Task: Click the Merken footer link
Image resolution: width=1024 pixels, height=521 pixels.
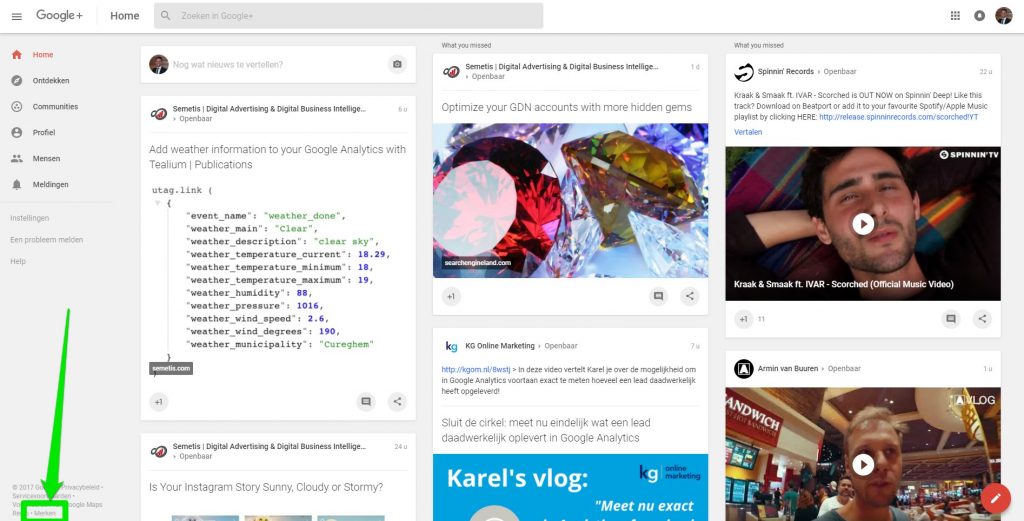Action: pyautogui.click(x=45, y=514)
